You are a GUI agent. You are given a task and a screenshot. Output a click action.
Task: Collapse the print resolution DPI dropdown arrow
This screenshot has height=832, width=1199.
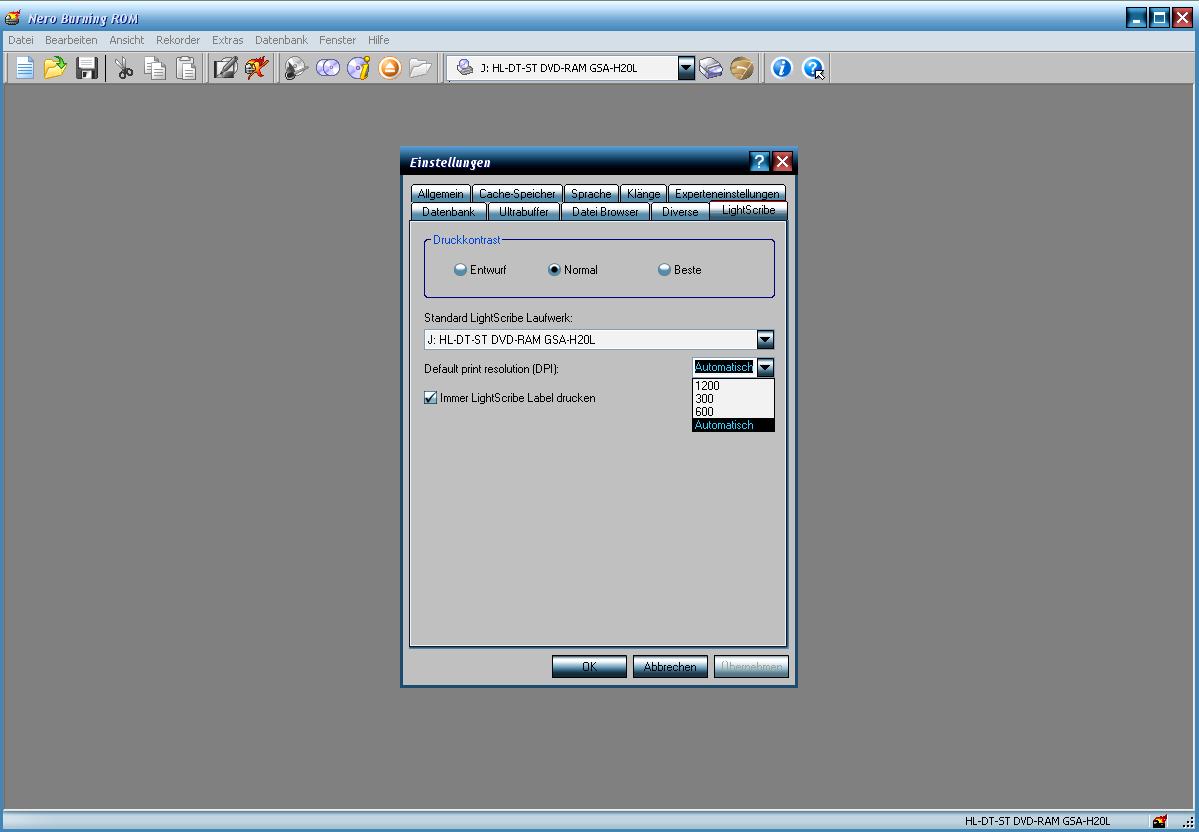coord(765,368)
